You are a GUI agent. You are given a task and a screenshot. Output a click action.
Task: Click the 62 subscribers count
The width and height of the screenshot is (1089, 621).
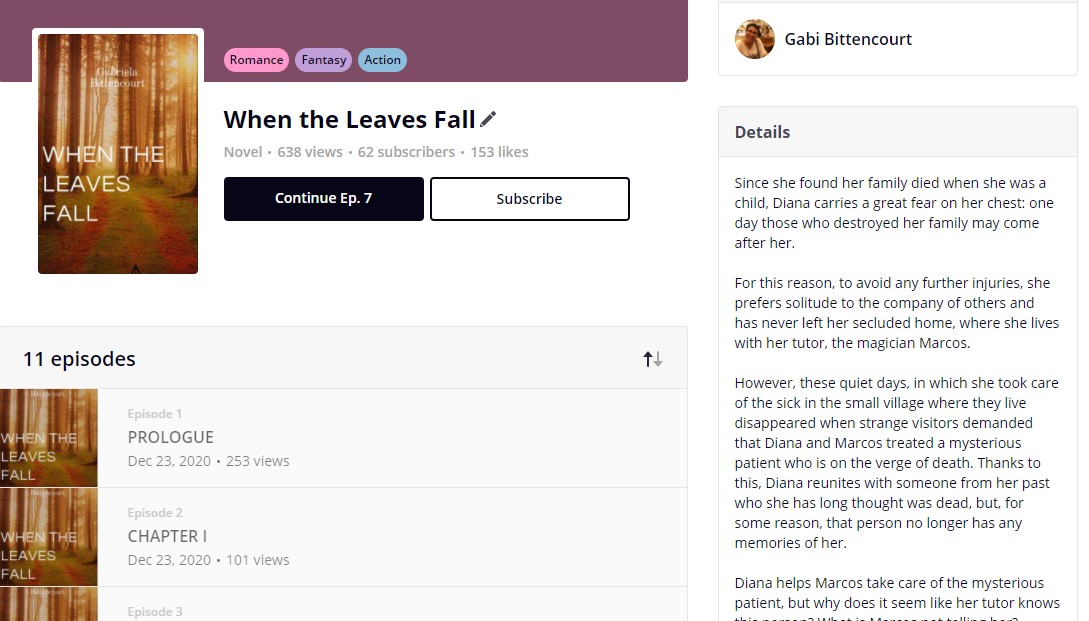pos(406,152)
